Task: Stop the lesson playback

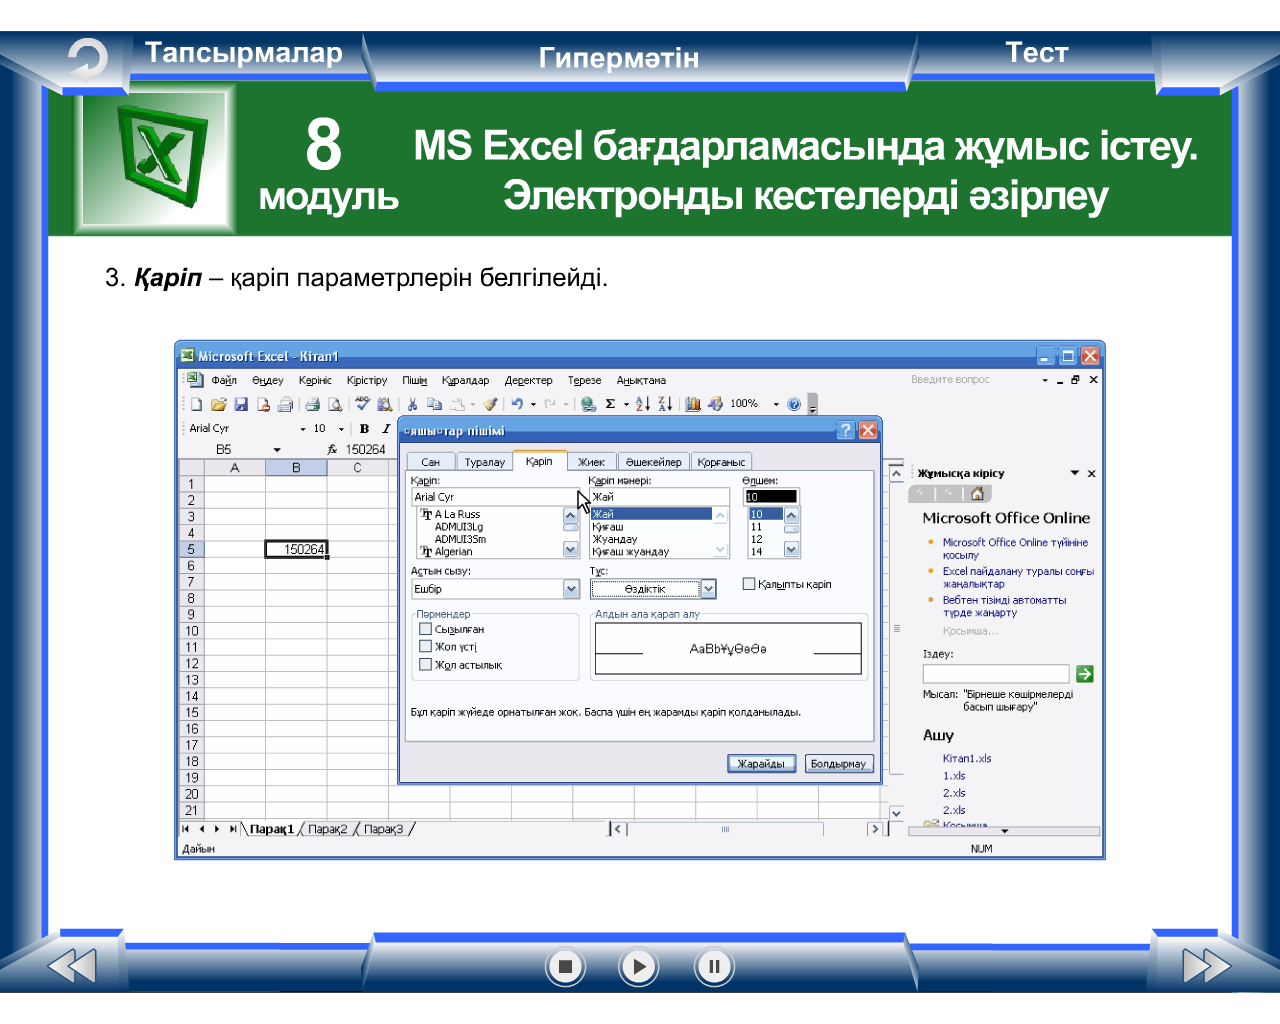Action: 565,967
